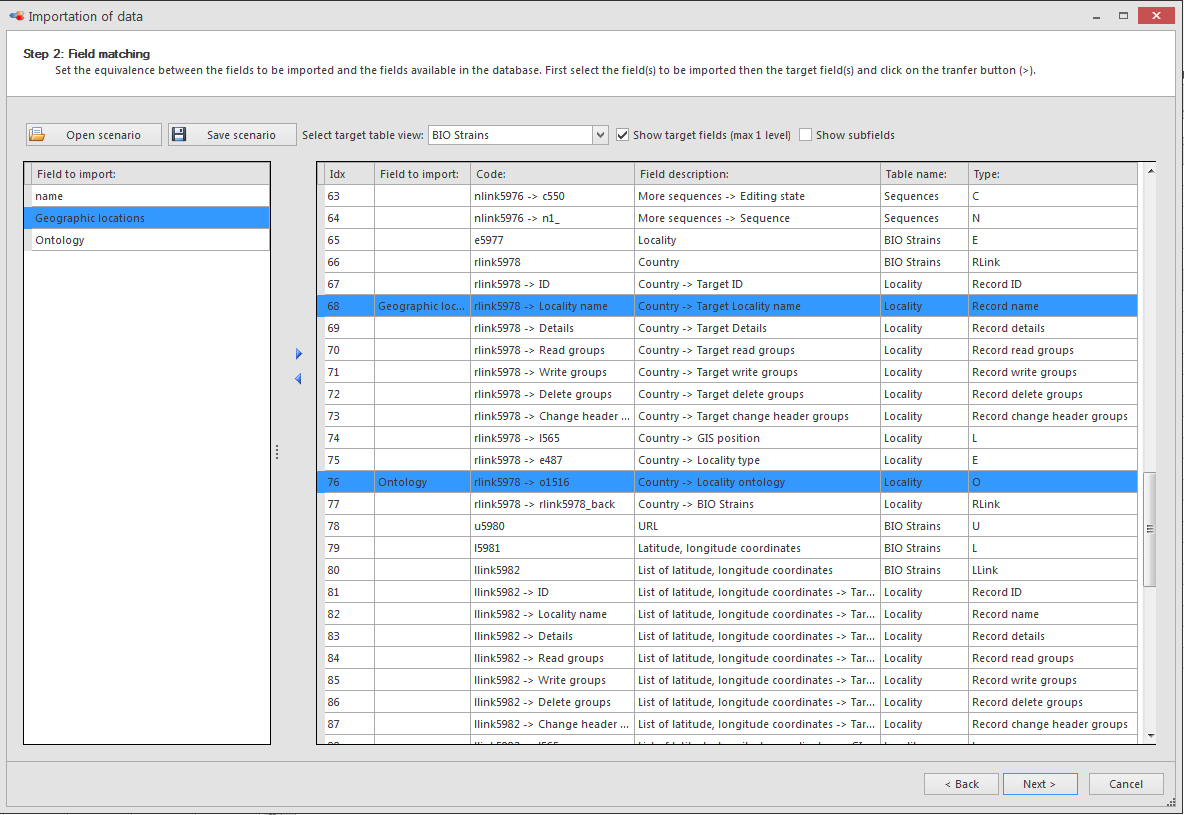Click the scroll down arrow of table scrollbar
The height and width of the screenshot is (815, 1184).
(x=1150, y=736)
